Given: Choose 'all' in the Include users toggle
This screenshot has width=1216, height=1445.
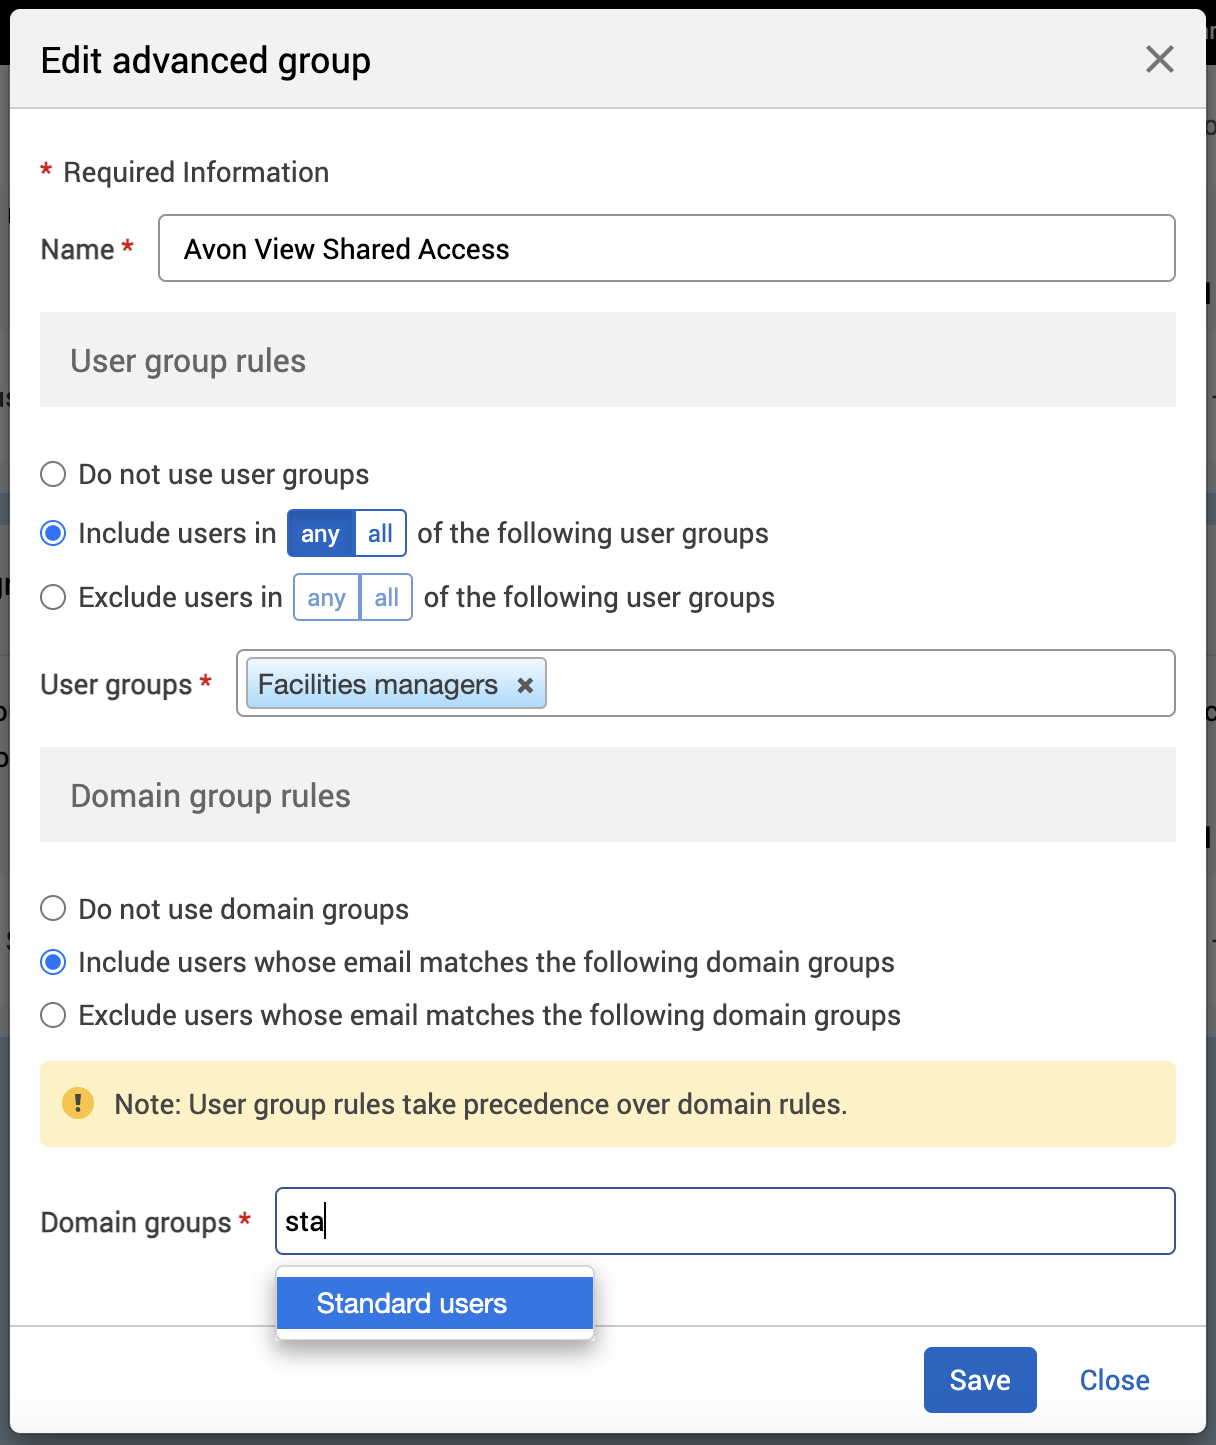Looking at the screenshot, I should pos(380,534).
